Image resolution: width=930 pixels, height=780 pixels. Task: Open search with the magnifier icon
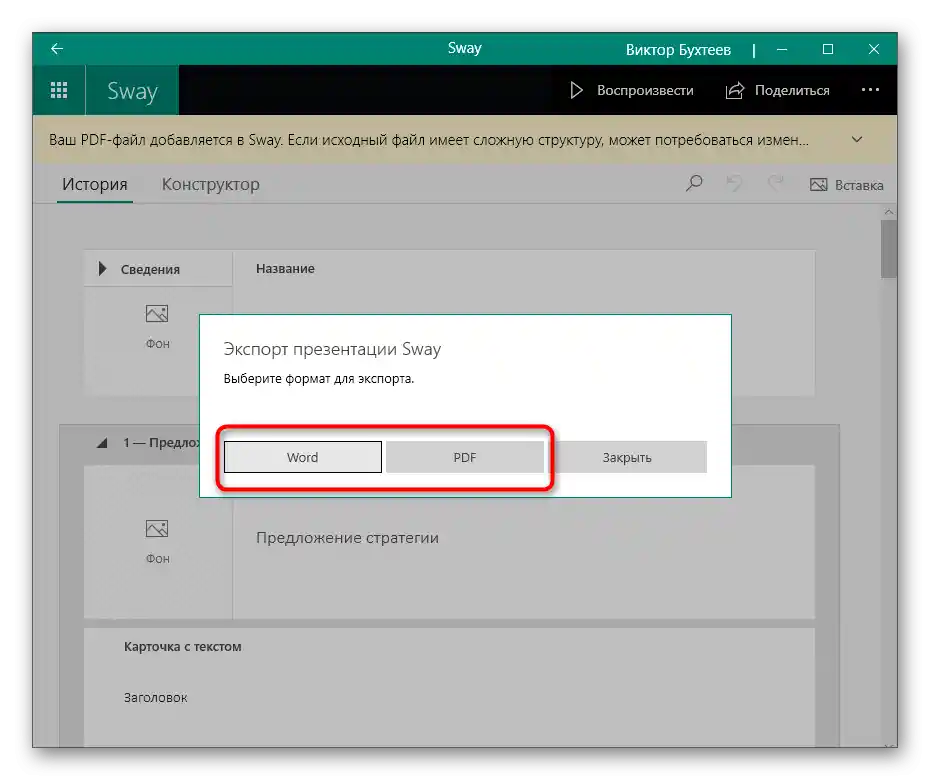(694, 183)
